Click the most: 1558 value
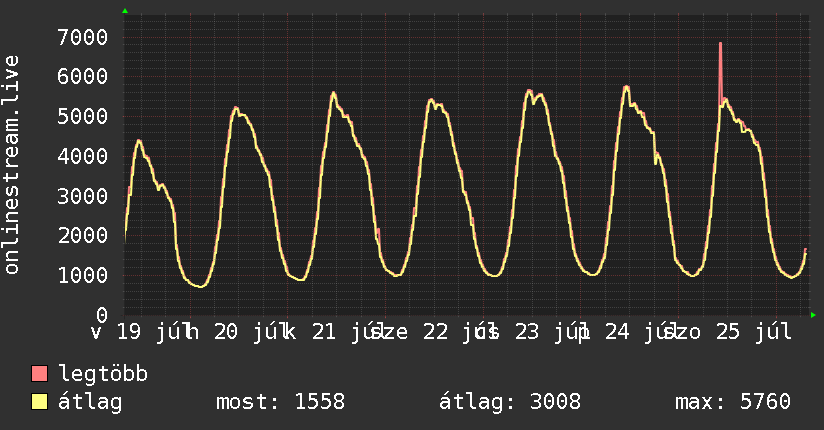824x430 pixels. [x=280, y=402]
